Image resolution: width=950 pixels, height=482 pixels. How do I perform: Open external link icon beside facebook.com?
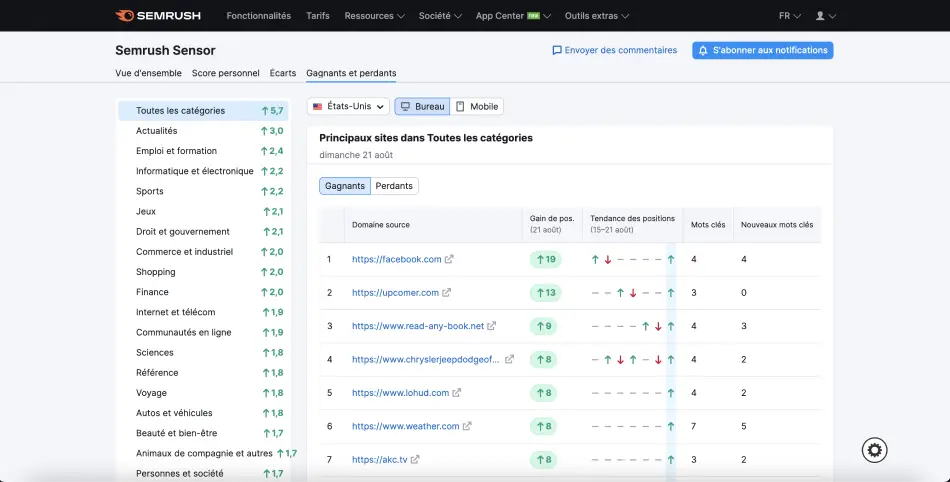(x=449, y=259)
